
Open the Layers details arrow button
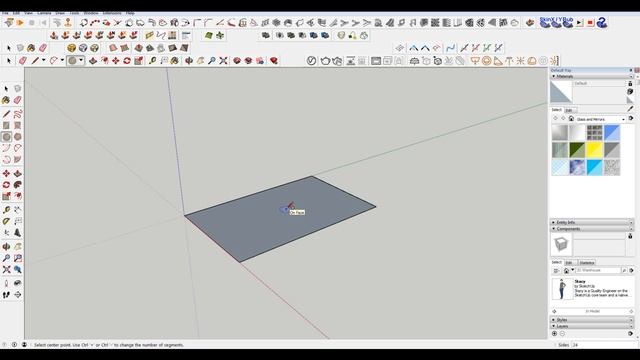631,333
